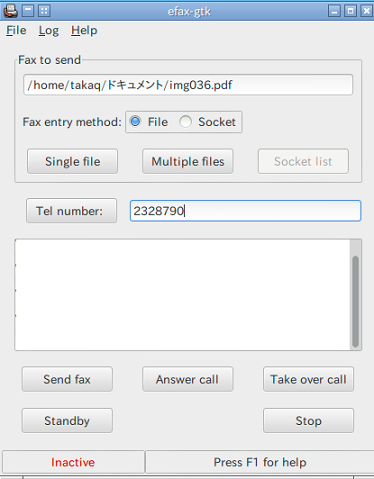Select the Socket fax entry method
The height and width of the screenshot is (479, 374).
click(208, 122)
